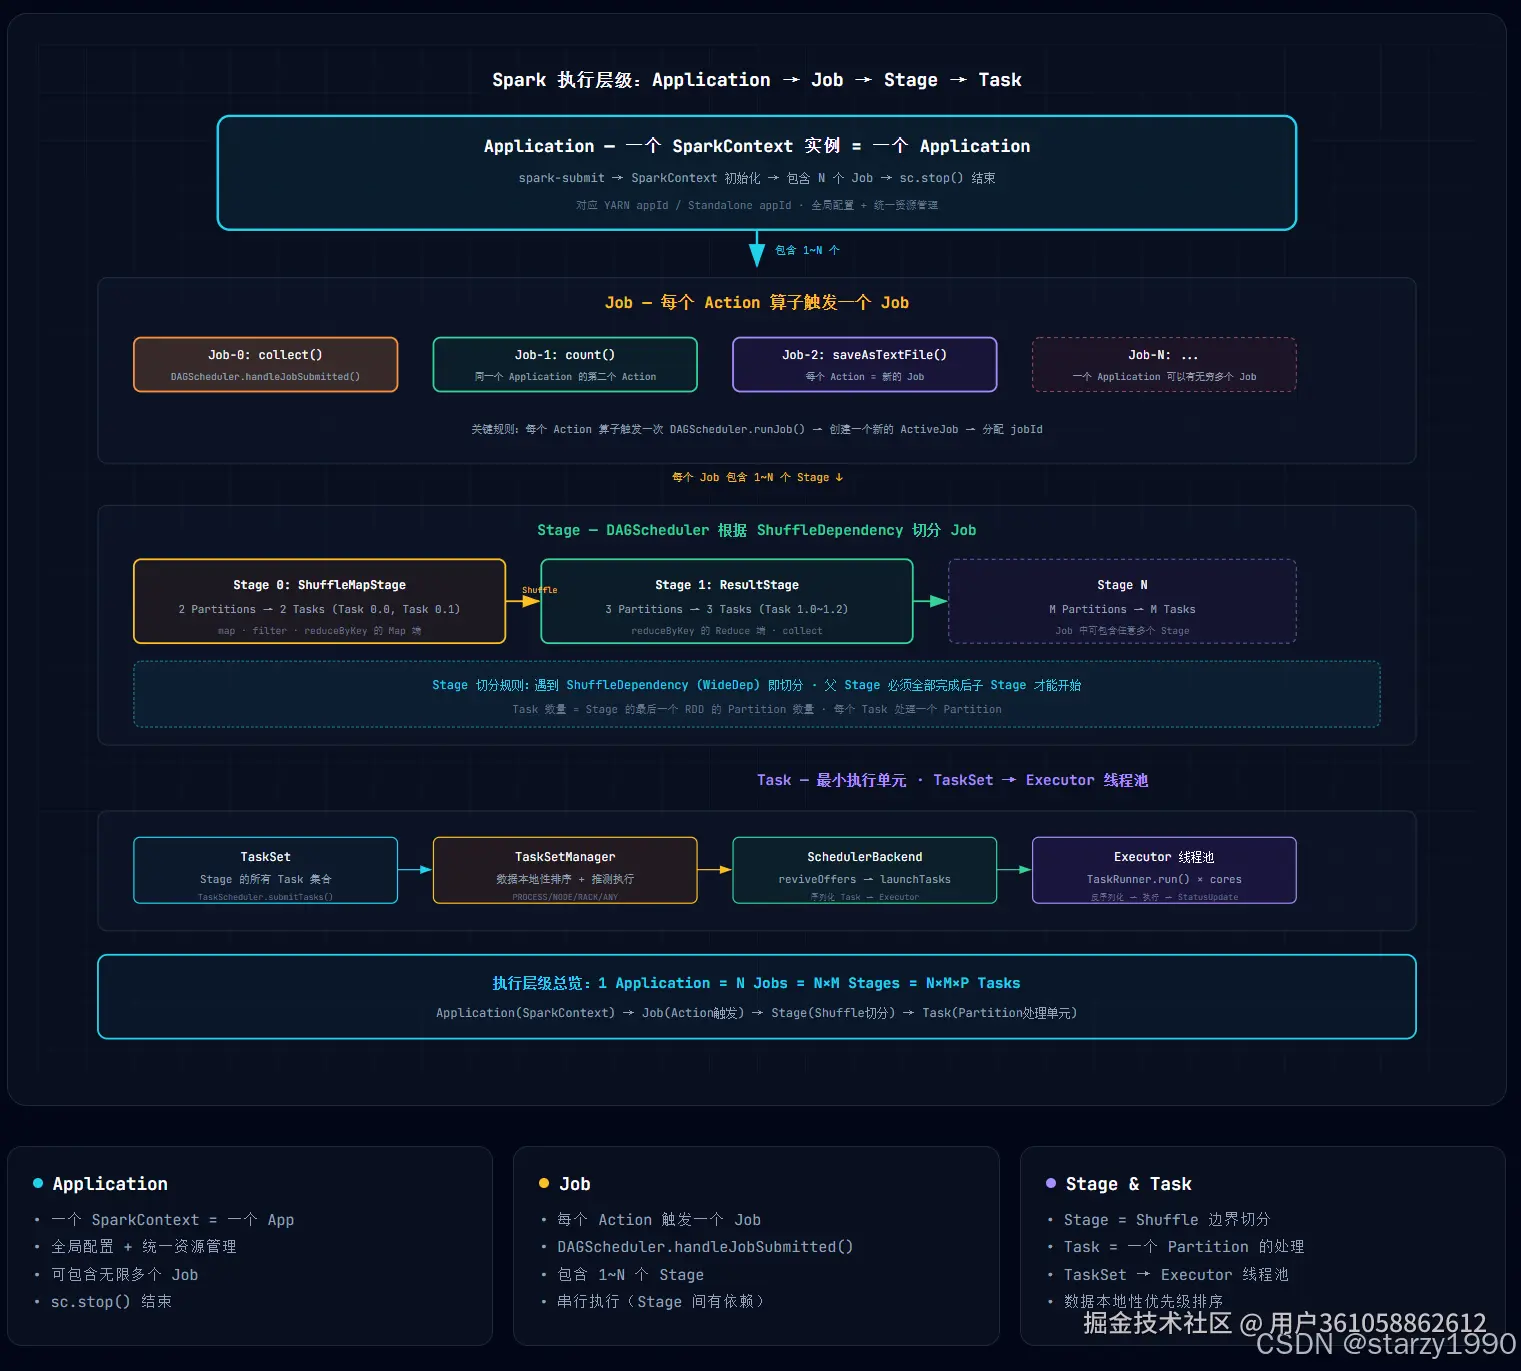
Task: Click 'Application(SparkContext) → Job(Action触发)' flow line
Action: (757, 1013)
